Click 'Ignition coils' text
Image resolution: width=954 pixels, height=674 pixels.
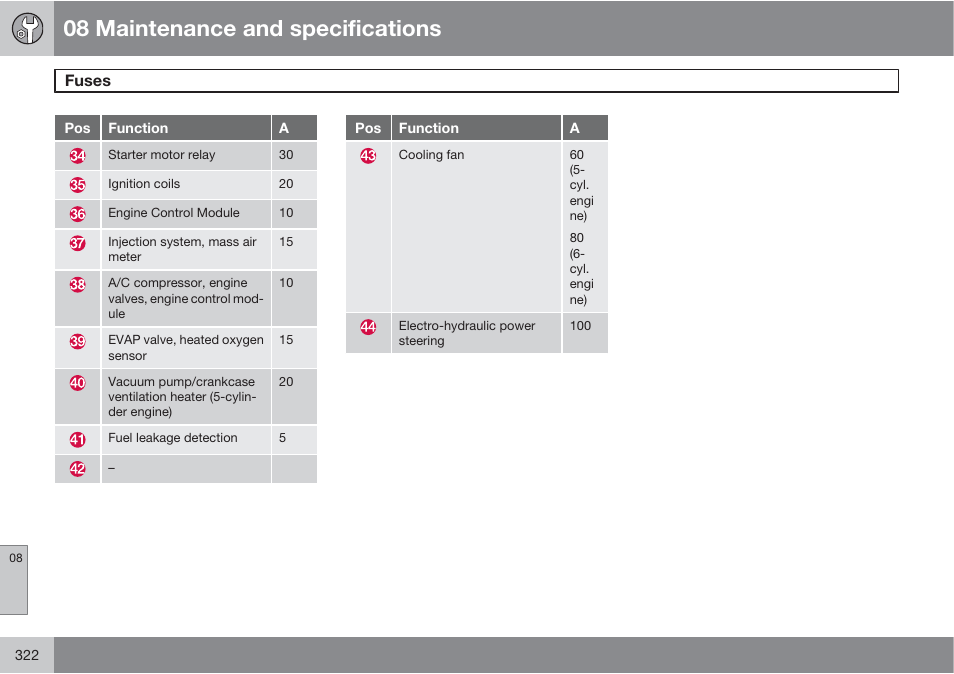point(144,184)
